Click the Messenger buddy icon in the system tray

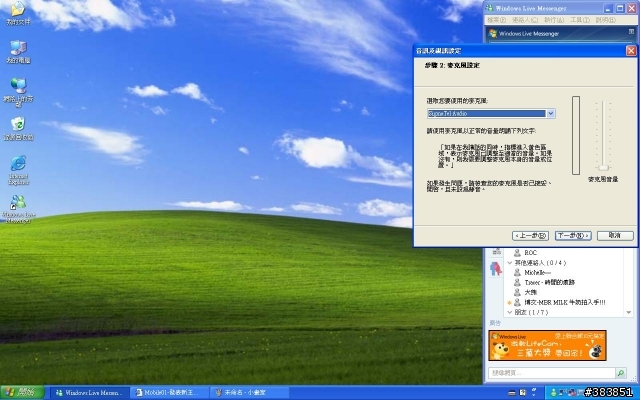pyautogui.click(x=553, y=393)
